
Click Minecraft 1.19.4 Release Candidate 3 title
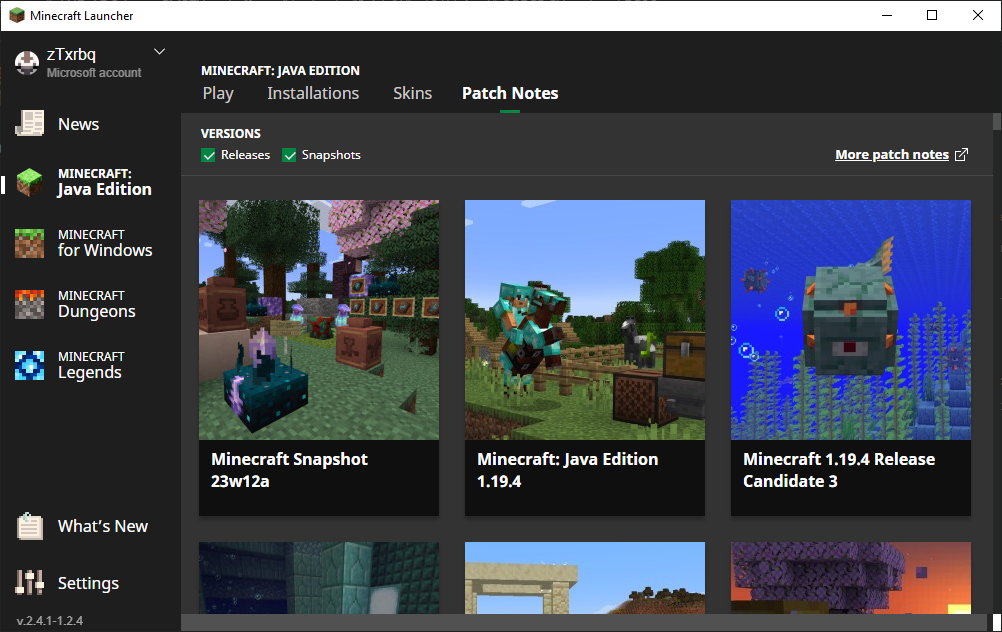839,470
